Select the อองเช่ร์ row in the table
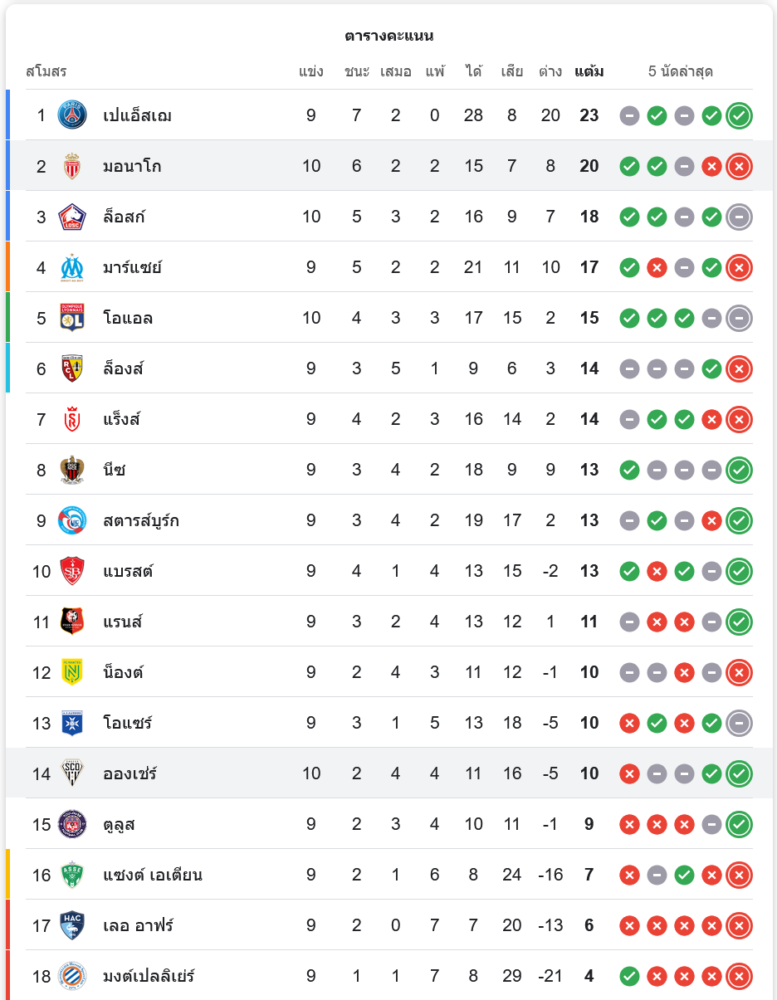This screenshot has width=777, height=1000. 389,774
